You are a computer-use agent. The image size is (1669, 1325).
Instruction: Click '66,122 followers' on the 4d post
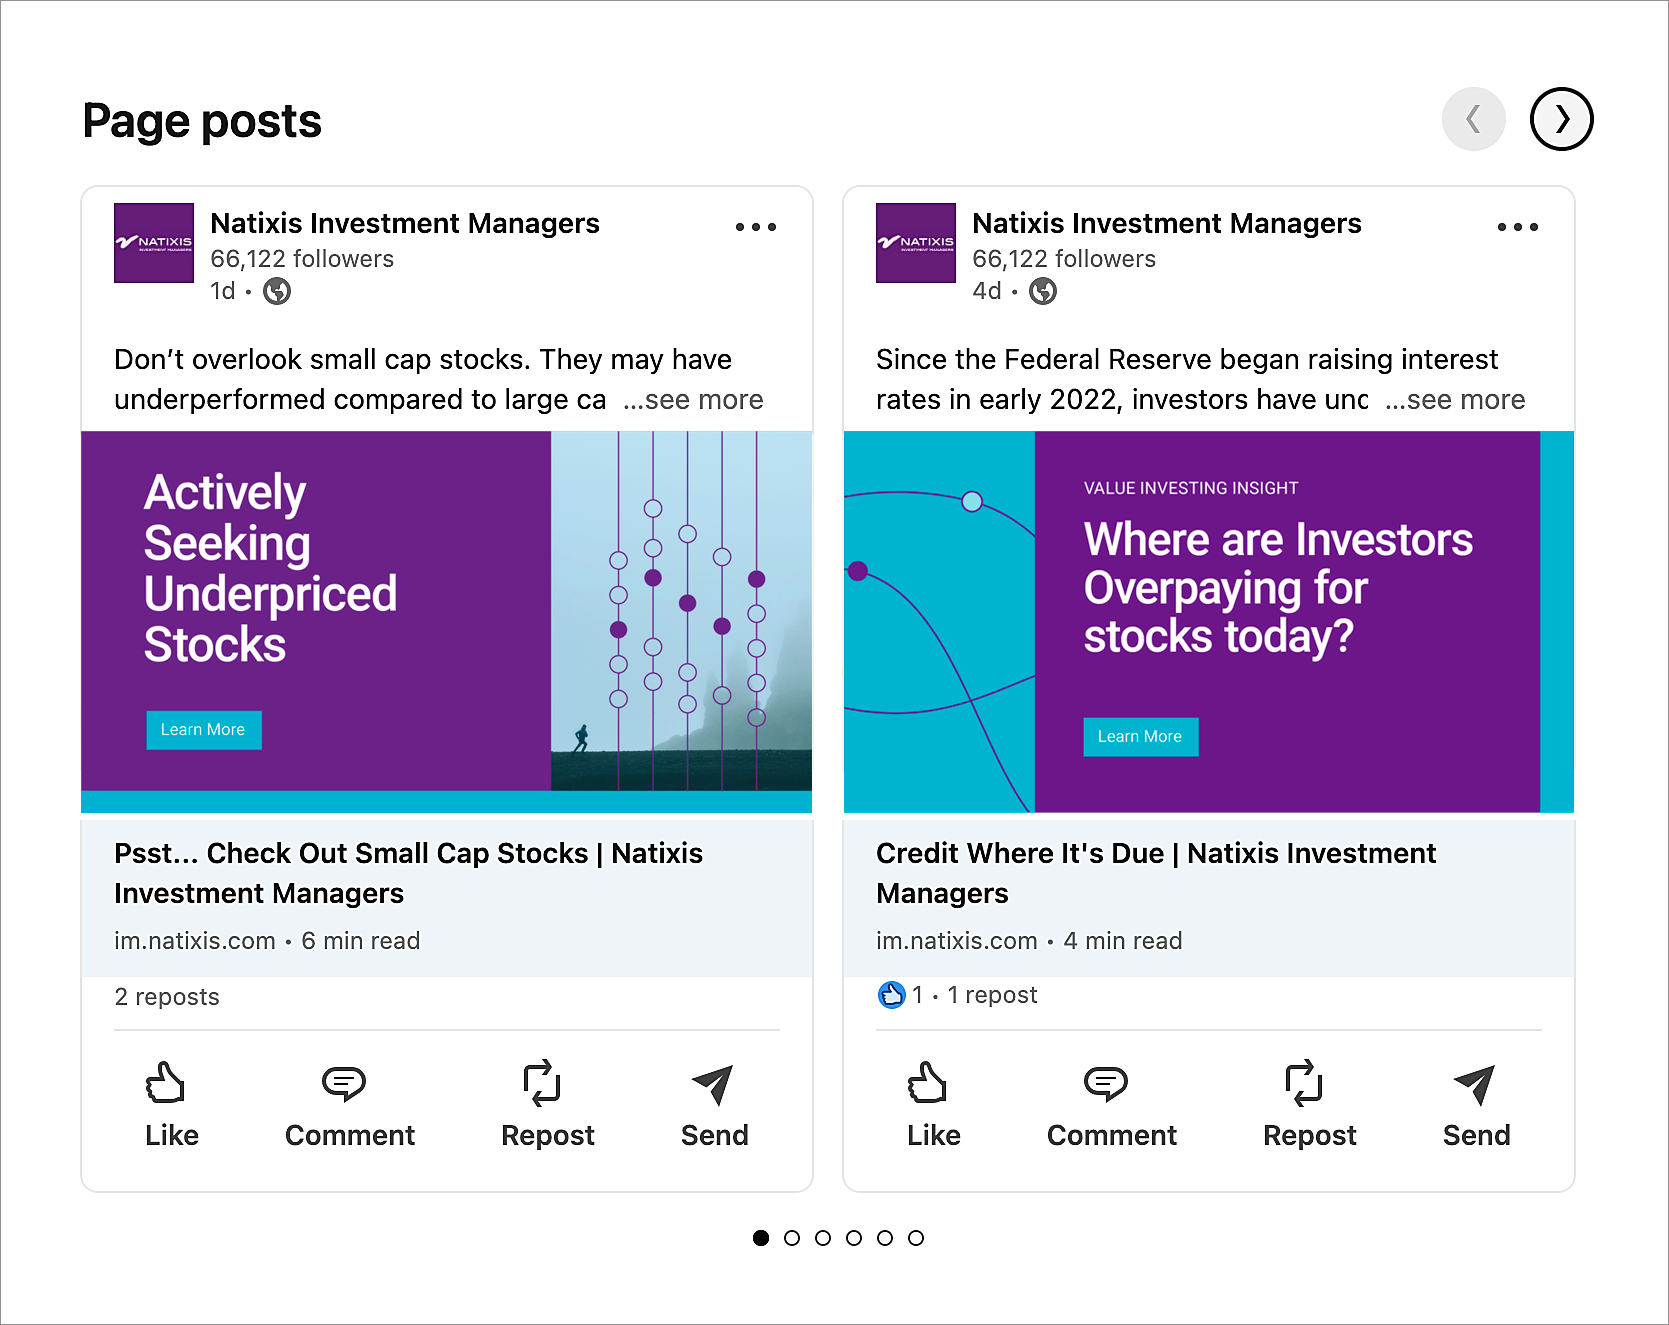pyautogui.click(x=1064, y=259)
